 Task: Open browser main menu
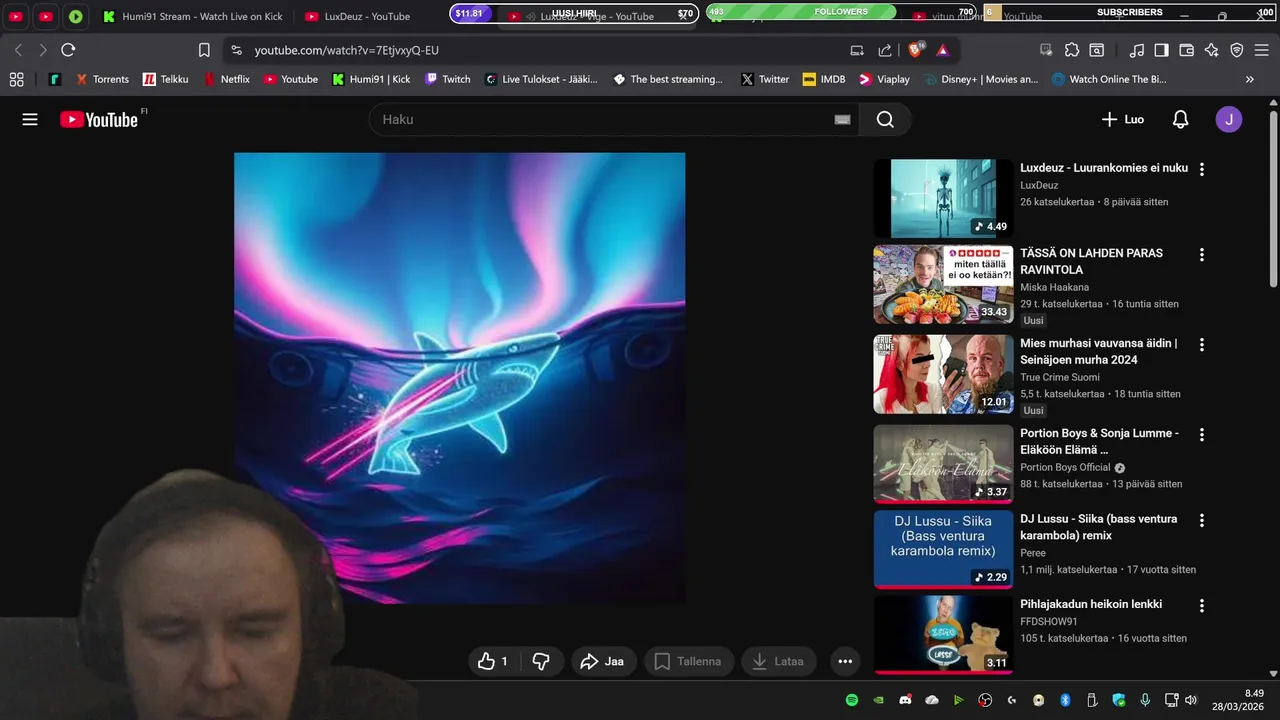(1262, 50)
